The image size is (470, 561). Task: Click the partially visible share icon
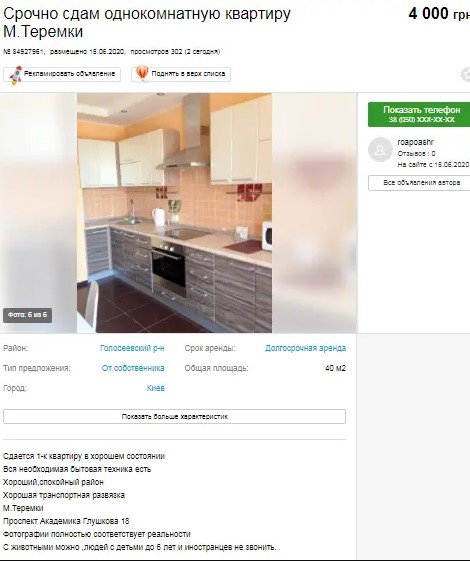466,75
